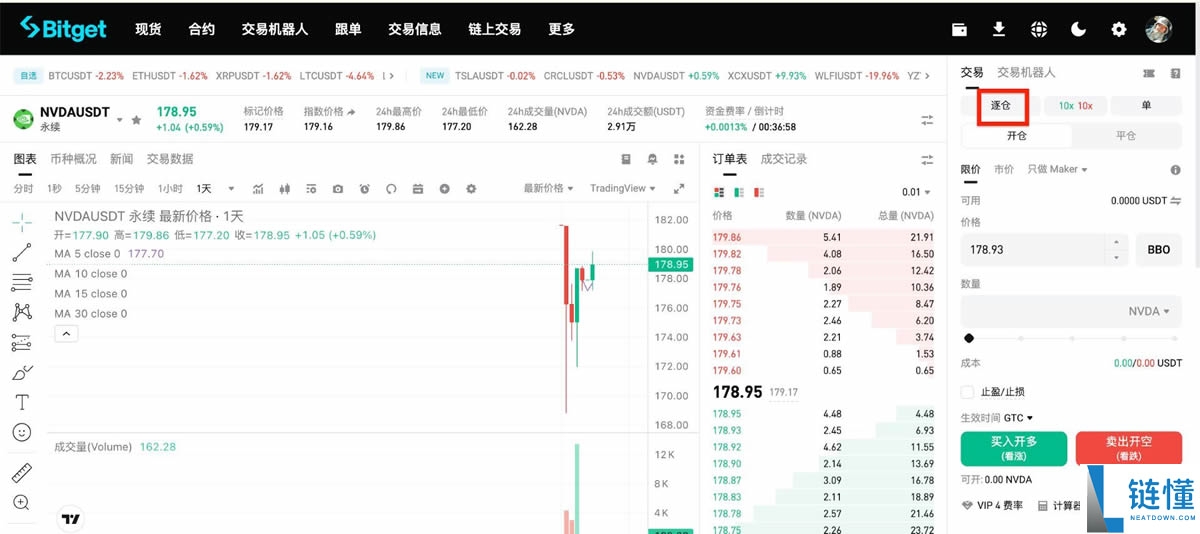Image resolution: width=1200 pixels, height=534 pixels.
Task: Enable the 止盈/止损 checkbox
Action: click(x=967, y=392)
